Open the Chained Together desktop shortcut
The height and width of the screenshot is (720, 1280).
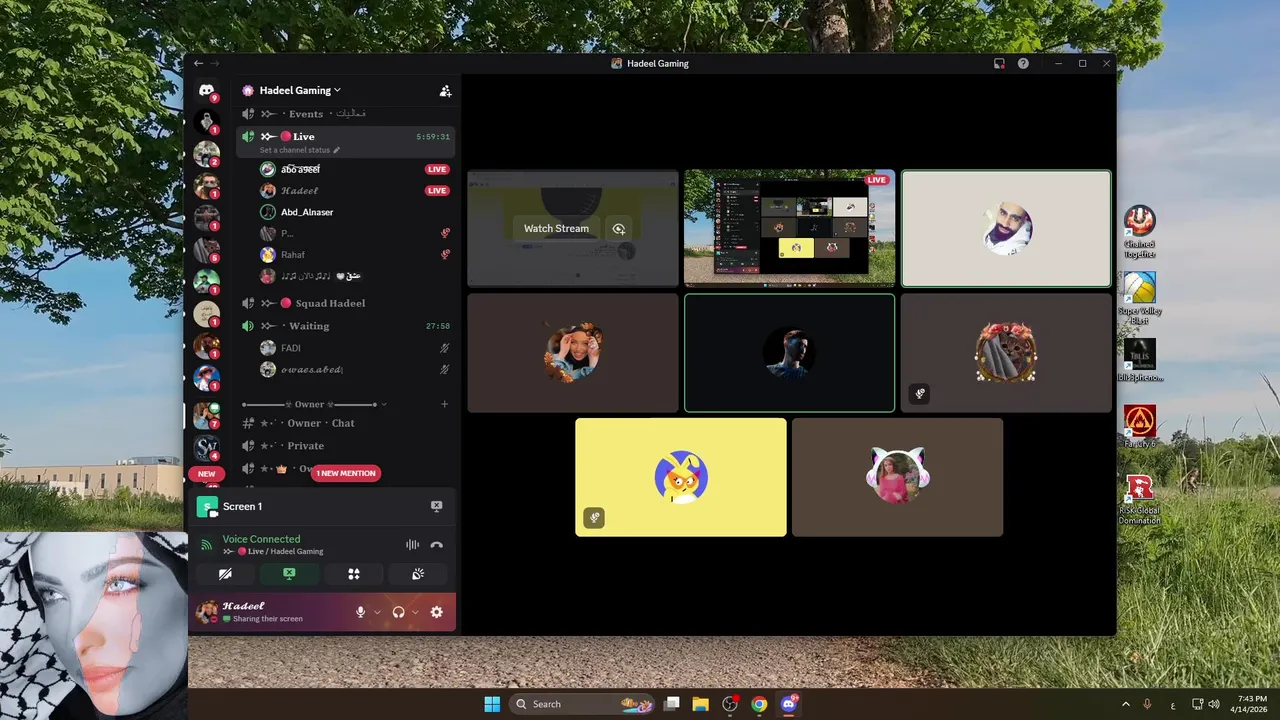click(1139, 232)
